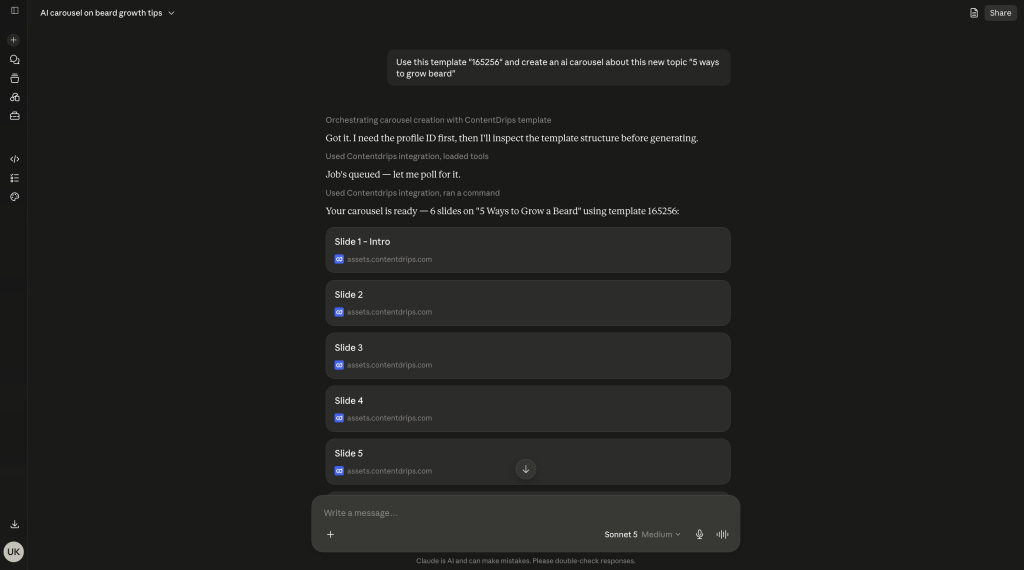Click the task list icon in sidebar

[x=14, y=178]
